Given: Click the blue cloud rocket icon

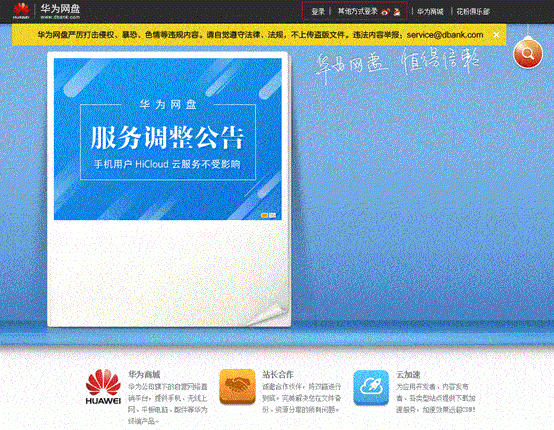Looking at the screenshot, I should click(371, 388).
